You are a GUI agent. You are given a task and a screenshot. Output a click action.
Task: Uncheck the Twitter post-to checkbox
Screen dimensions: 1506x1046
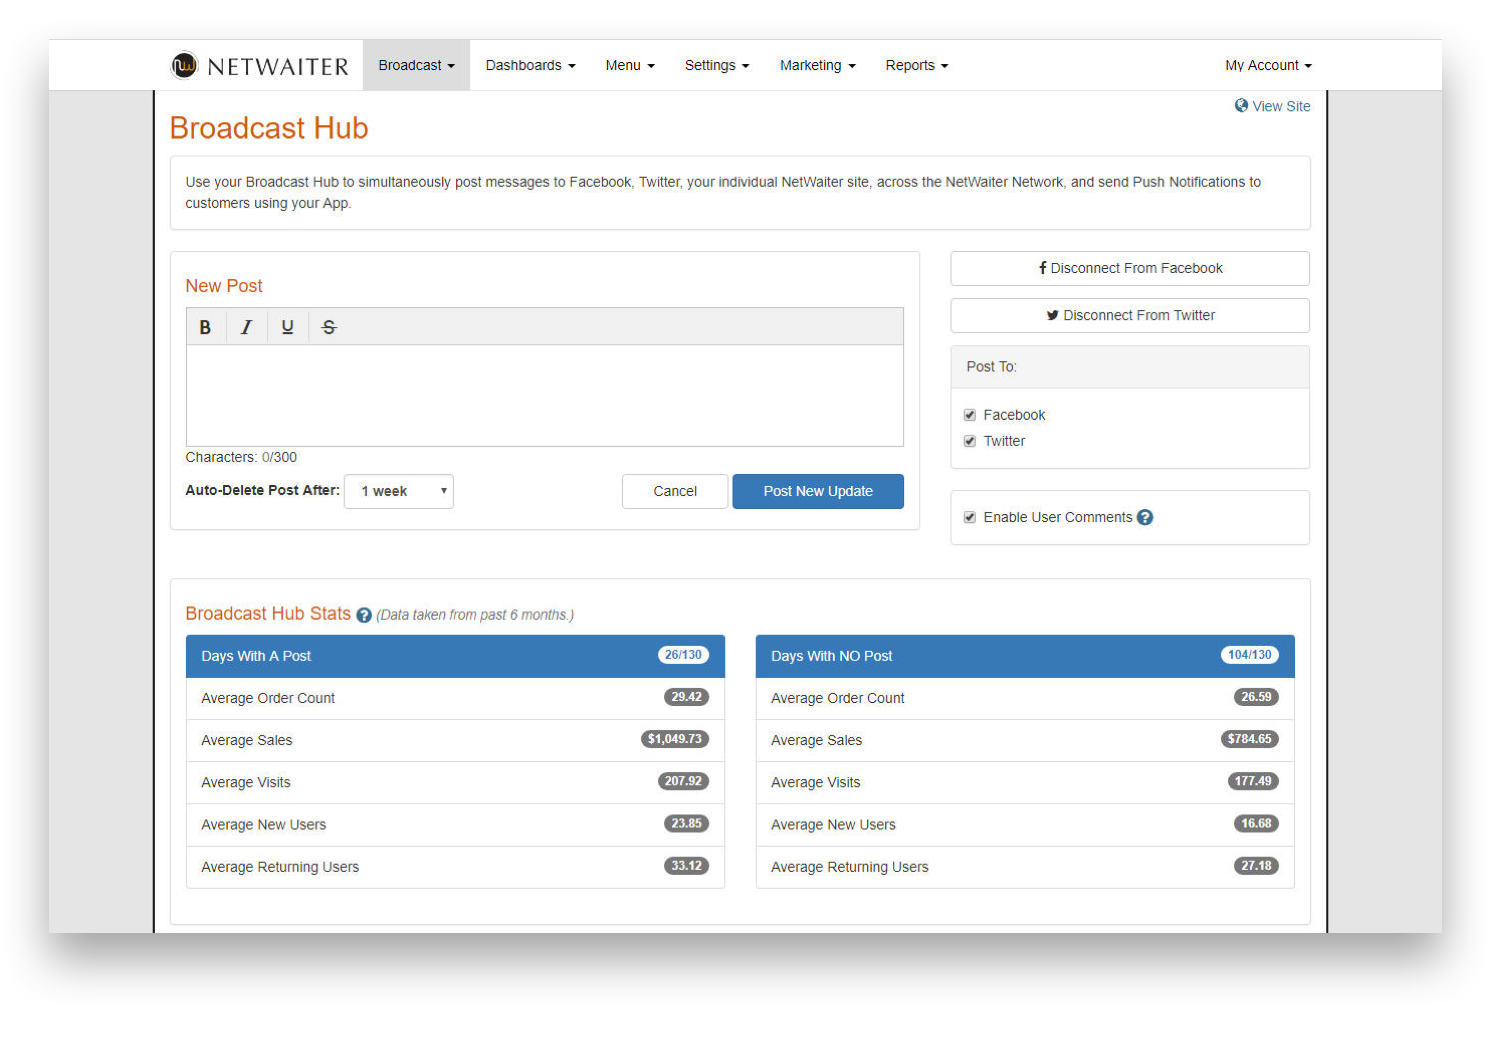click(x=969, y=441)
